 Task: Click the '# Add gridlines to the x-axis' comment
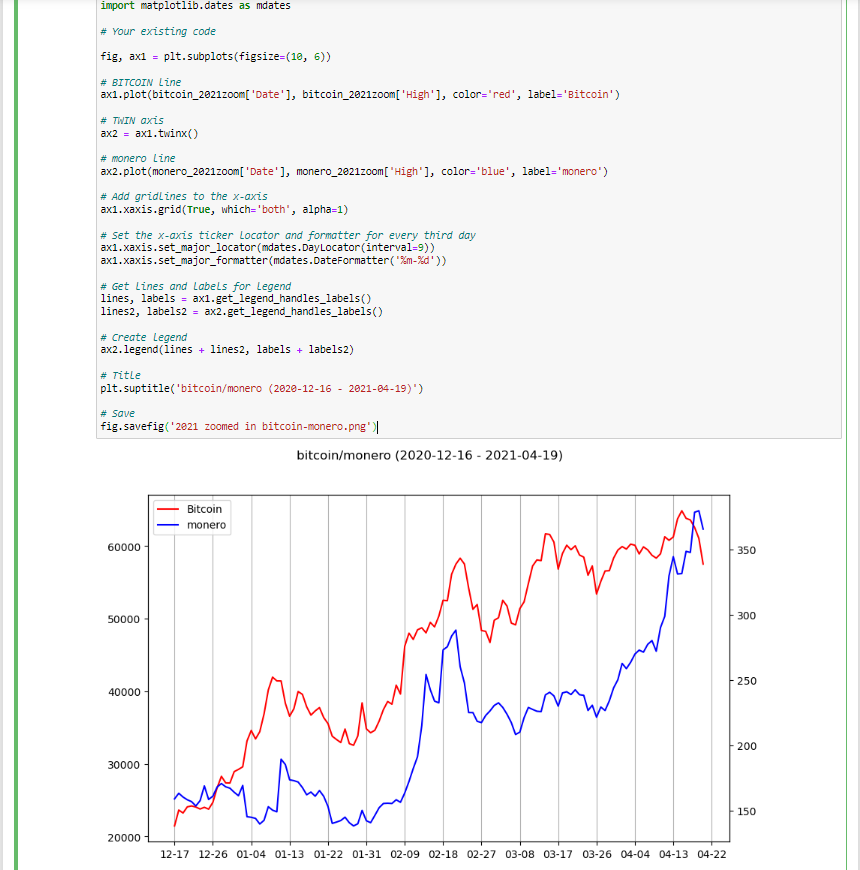pos(184,196)
